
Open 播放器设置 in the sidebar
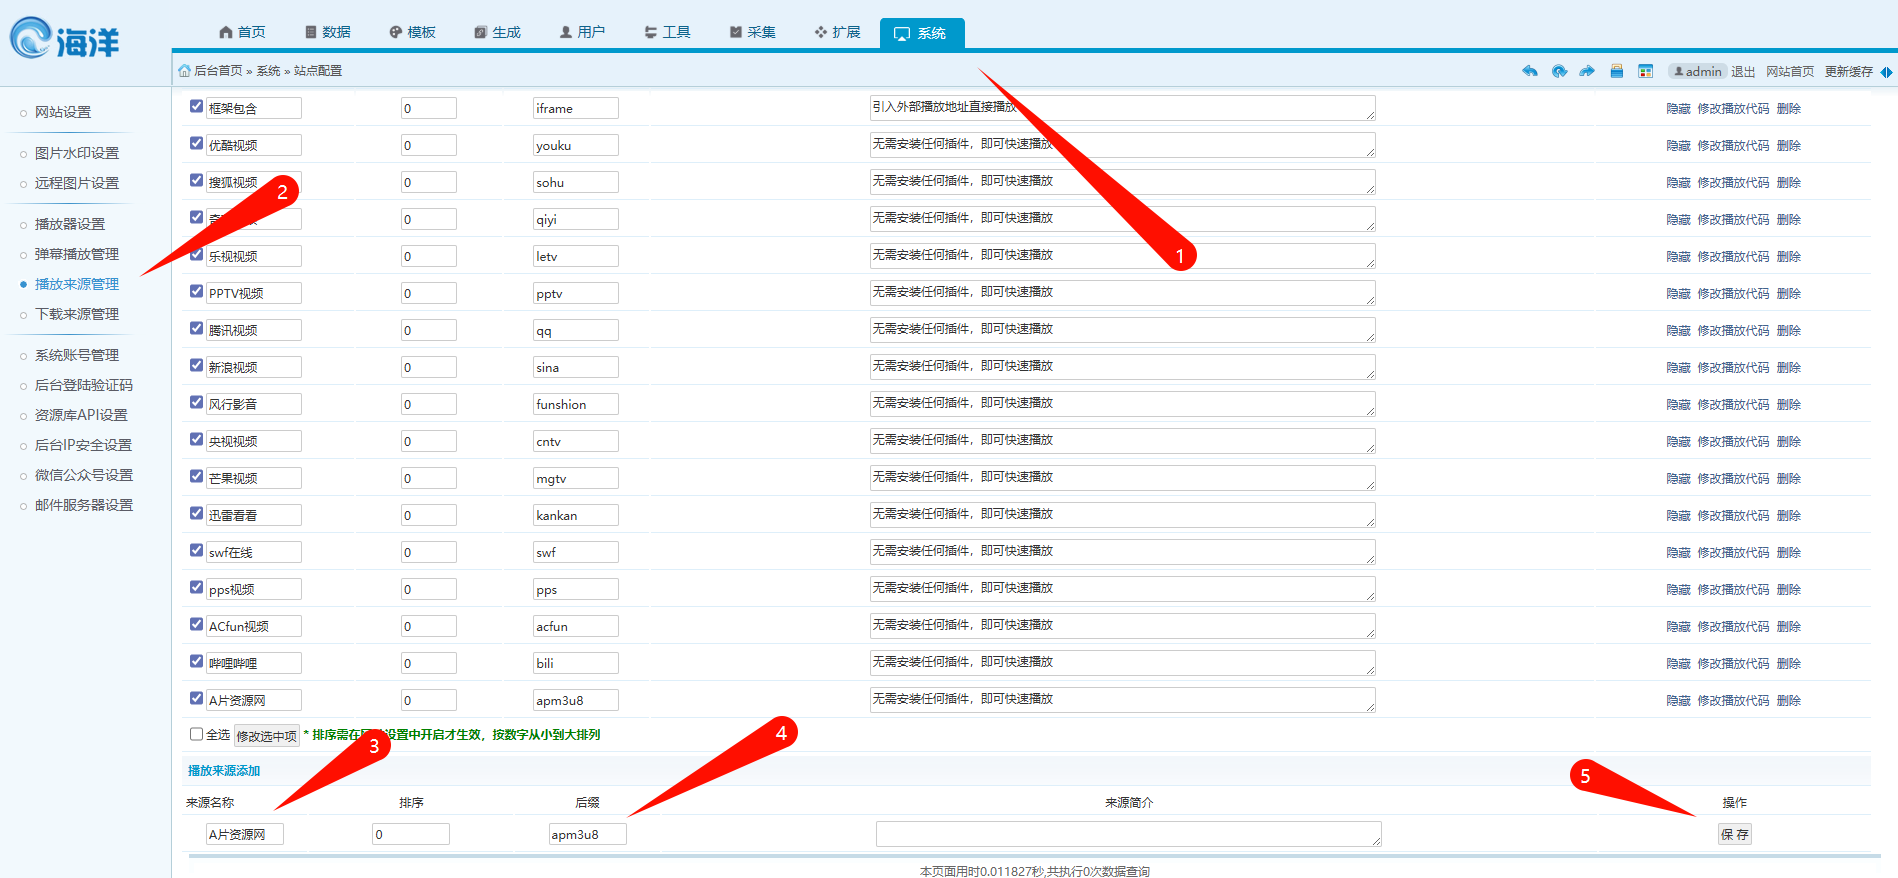[x=70, y=224]
